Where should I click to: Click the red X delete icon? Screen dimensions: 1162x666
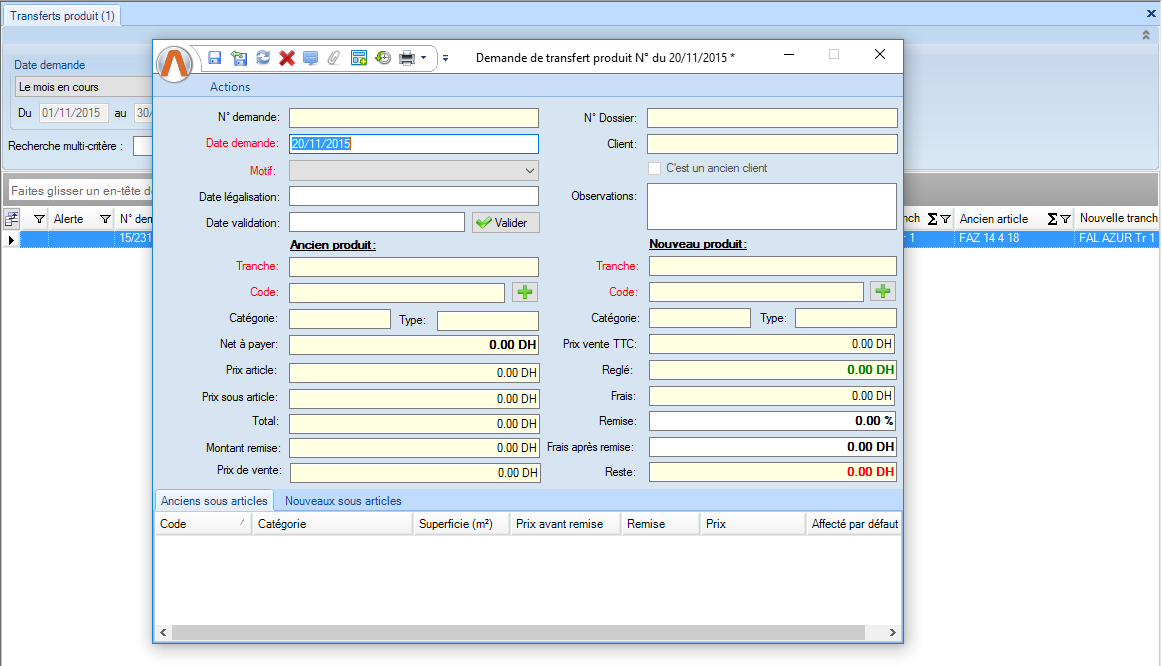pos(287,58)
